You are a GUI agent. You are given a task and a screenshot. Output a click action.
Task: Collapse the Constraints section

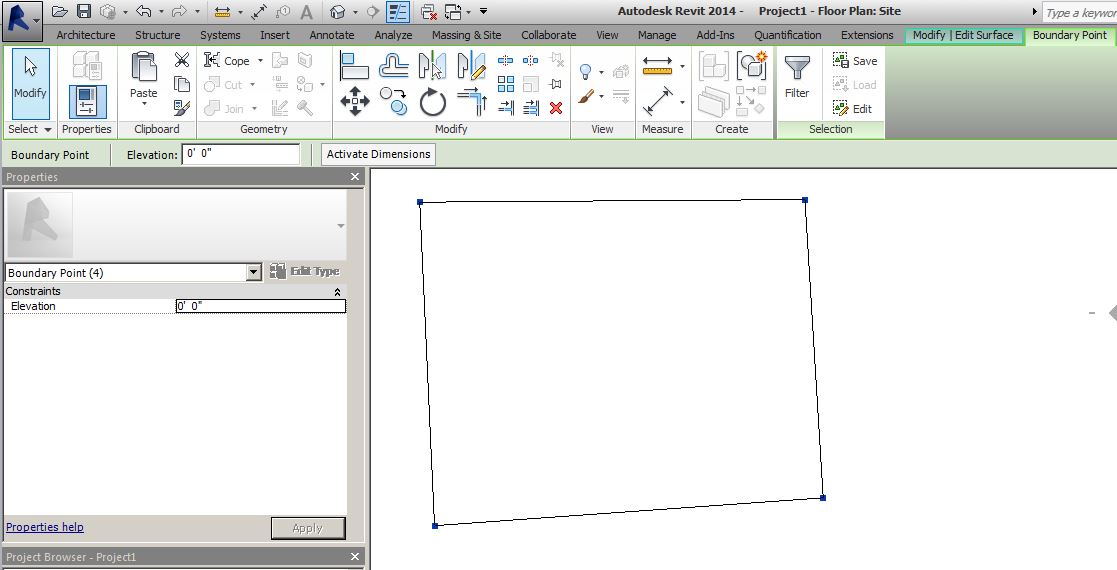(338, 292)
